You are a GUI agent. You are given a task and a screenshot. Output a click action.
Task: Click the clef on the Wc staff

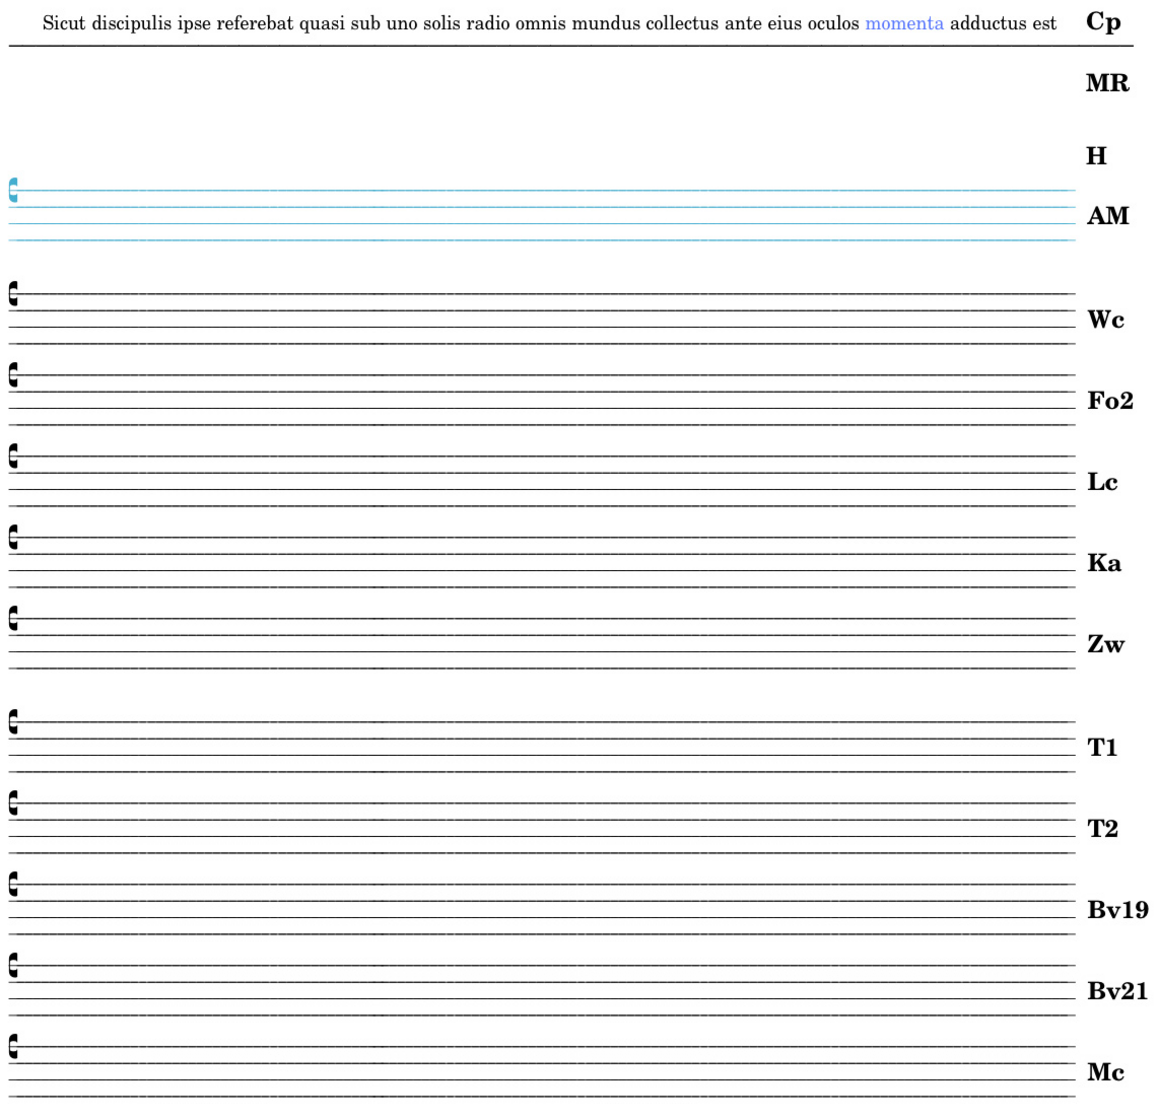click(x=13, y=293)
